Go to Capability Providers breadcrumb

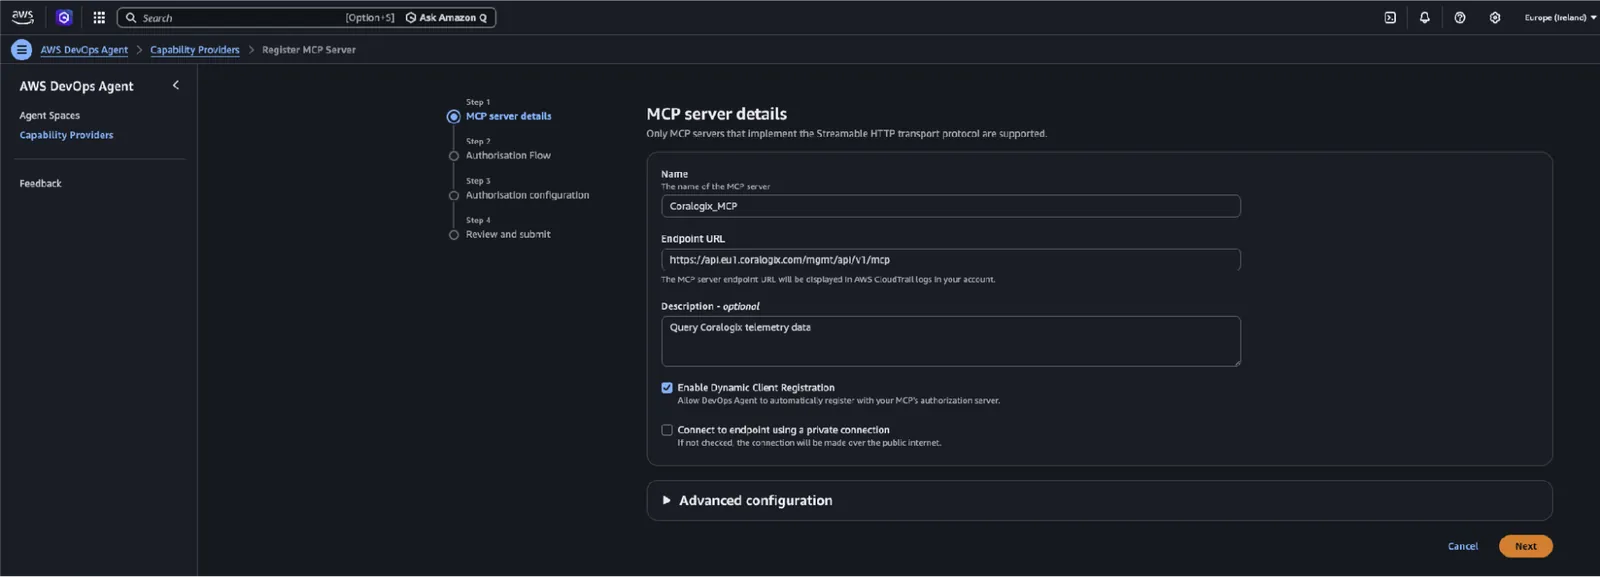[x=195, y=50]
